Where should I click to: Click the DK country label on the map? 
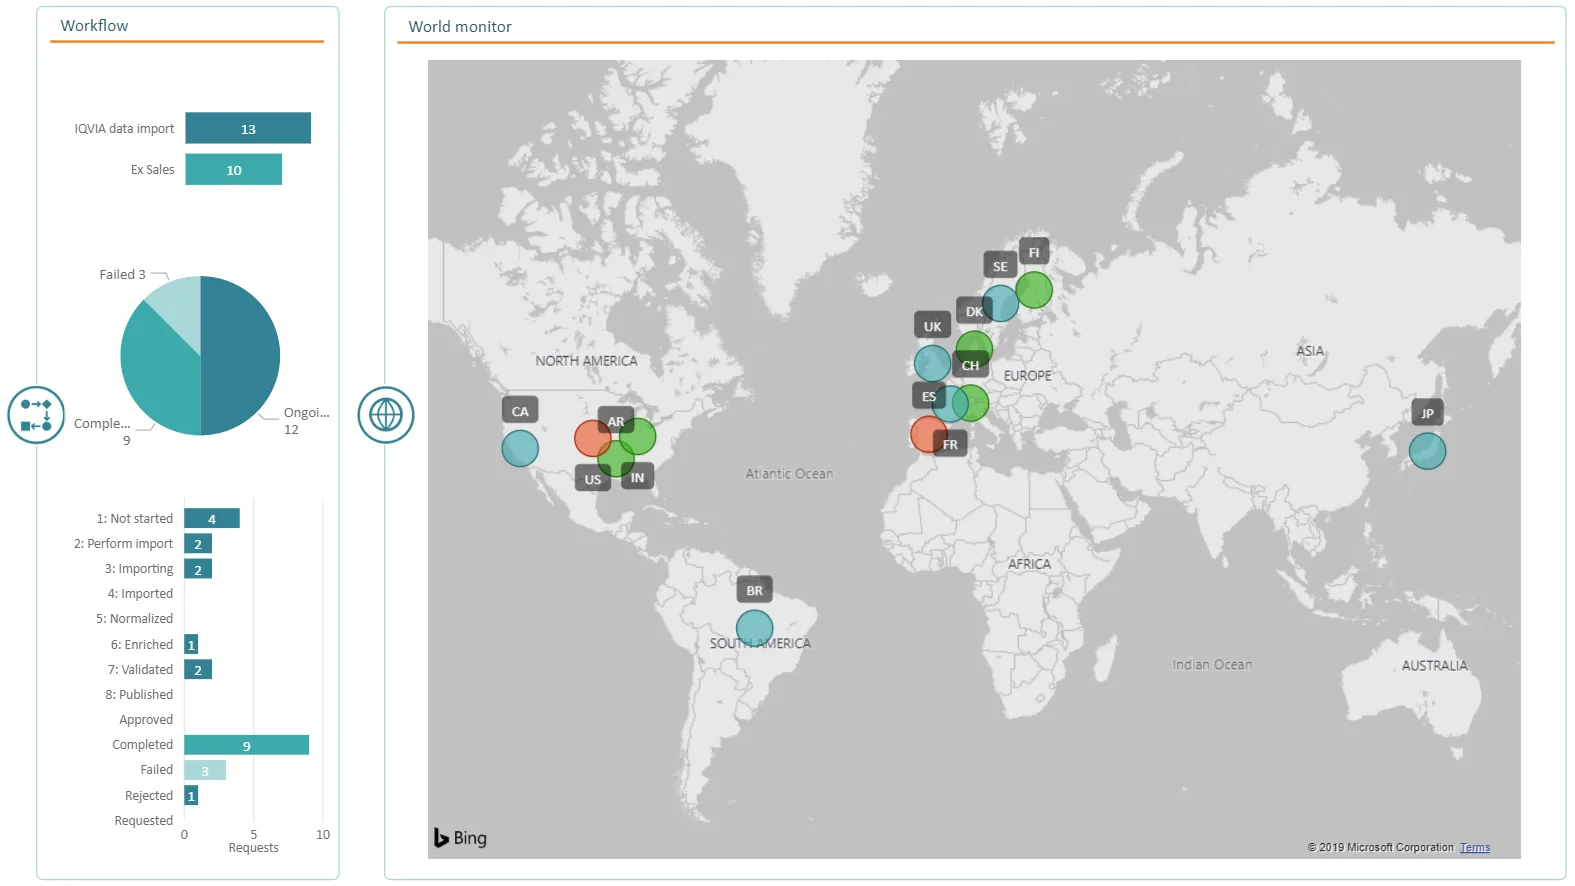tap(974, 311)
